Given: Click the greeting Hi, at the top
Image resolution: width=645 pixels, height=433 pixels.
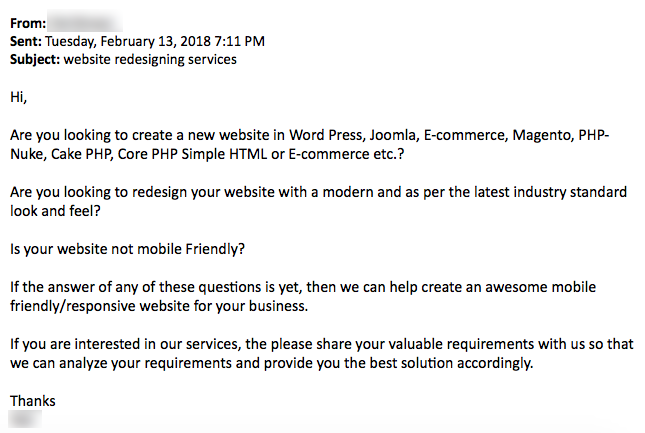Looking at the screenshot, I should (19, 97).
